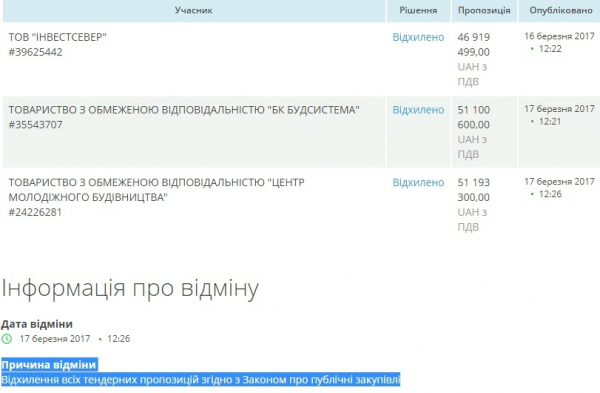
Task: Click the 16 березня 2017 publication date
Action: (559, 36)
